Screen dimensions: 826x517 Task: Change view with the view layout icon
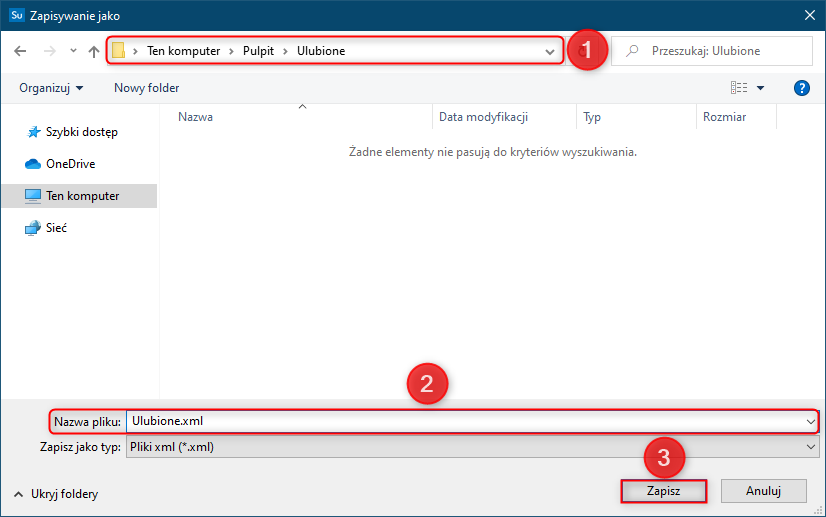(x=739, y=87)
